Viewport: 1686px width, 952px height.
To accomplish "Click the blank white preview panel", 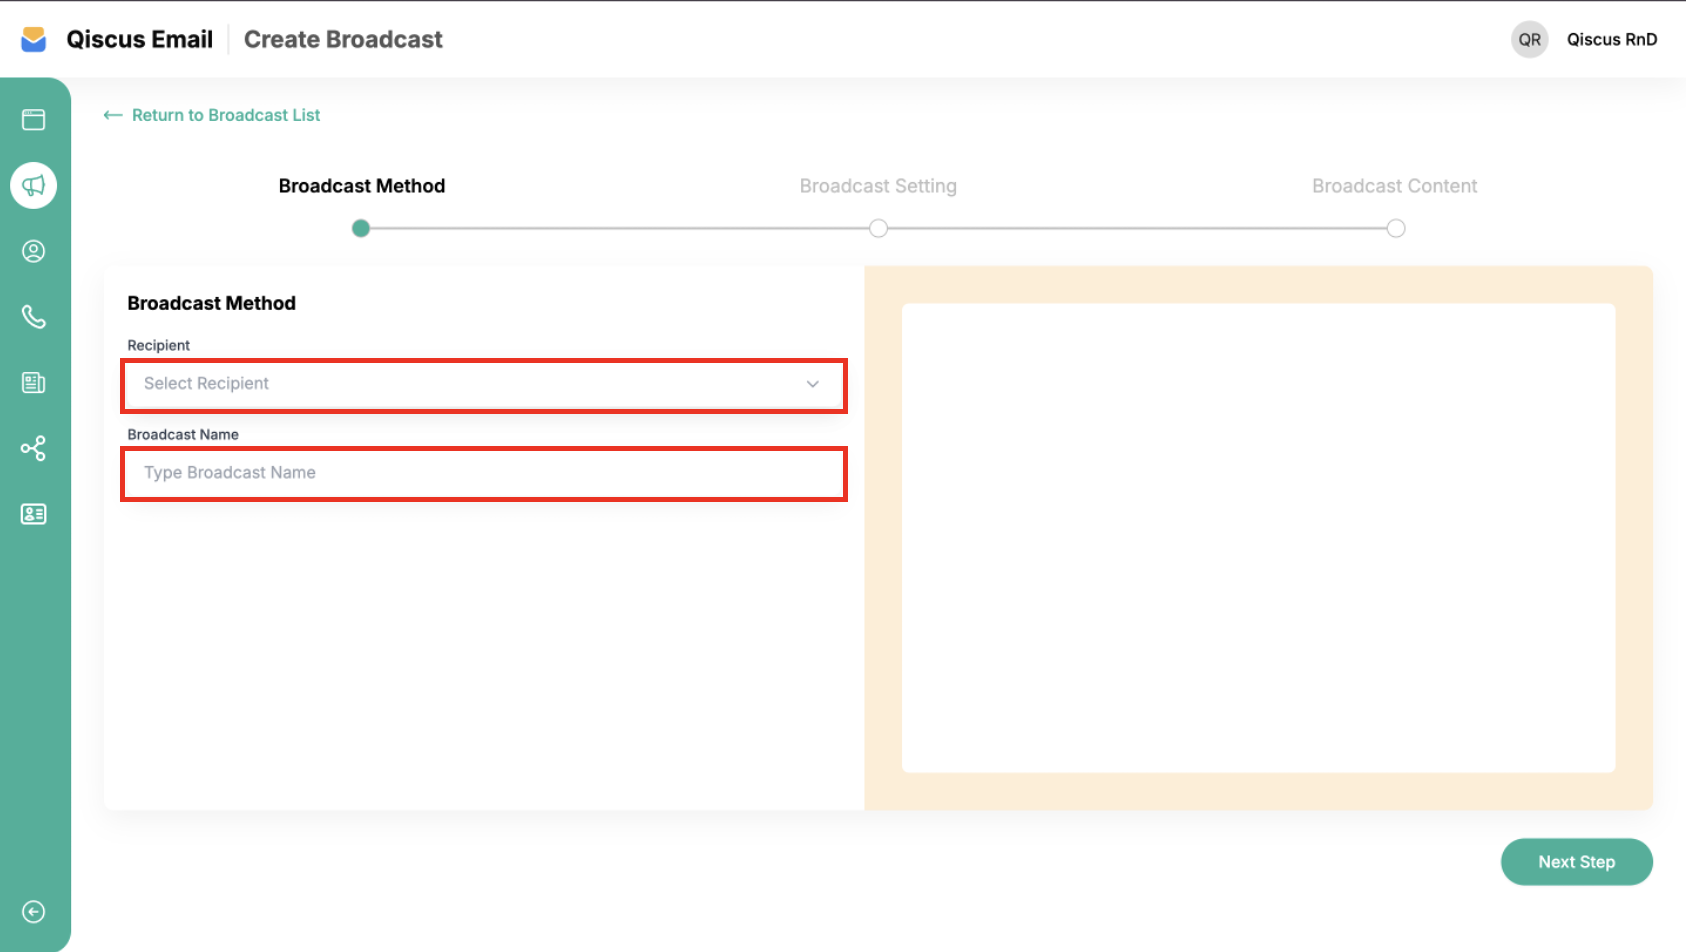I will pyautogui.click(x=1258, y=538).
